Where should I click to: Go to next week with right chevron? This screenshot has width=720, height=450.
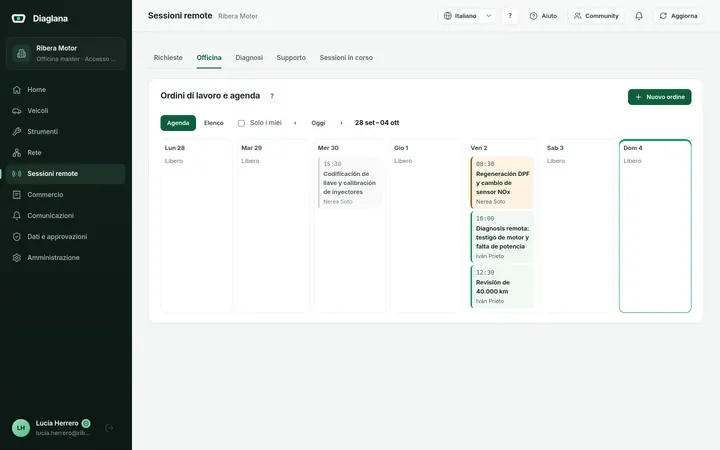pos(341,123)
